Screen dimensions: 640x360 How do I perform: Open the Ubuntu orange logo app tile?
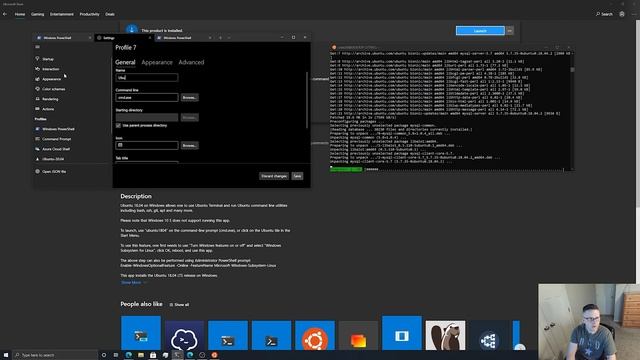click(315, 336)
